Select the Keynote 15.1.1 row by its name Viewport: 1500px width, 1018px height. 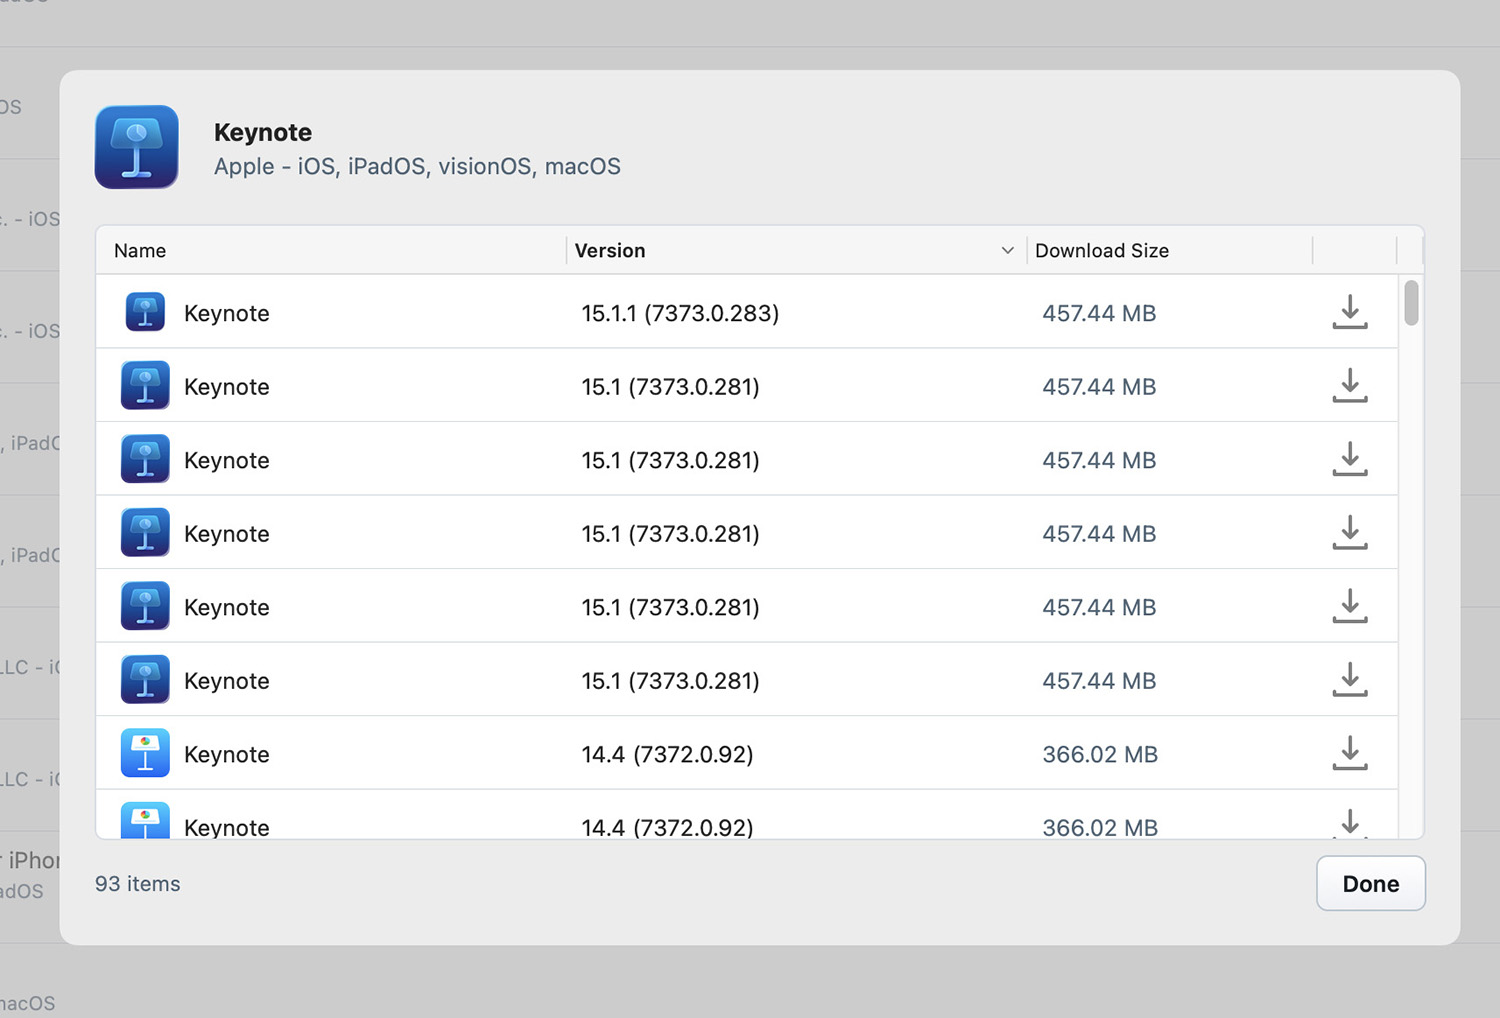[x=227, y=313]
